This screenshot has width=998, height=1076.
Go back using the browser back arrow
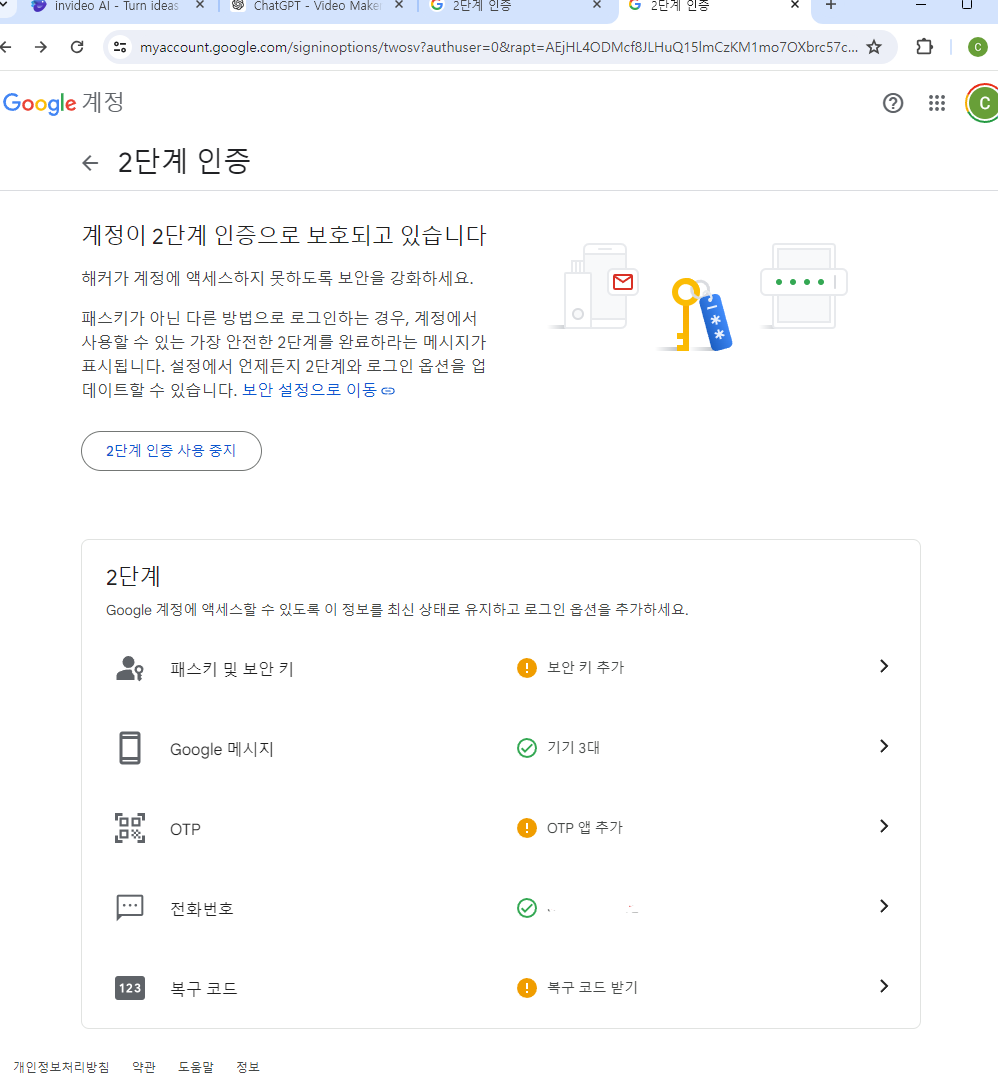pyautogui.click(x=5, y=47)
